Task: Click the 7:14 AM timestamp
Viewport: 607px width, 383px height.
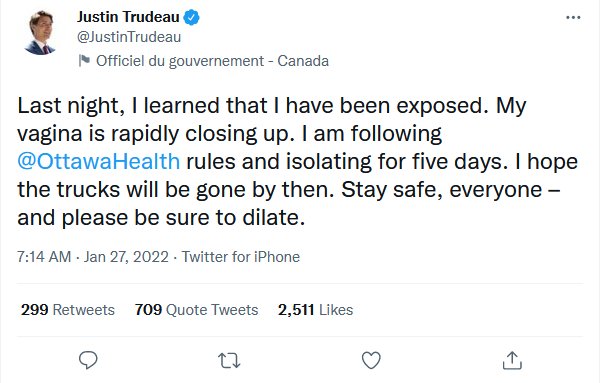Action: 44,257
